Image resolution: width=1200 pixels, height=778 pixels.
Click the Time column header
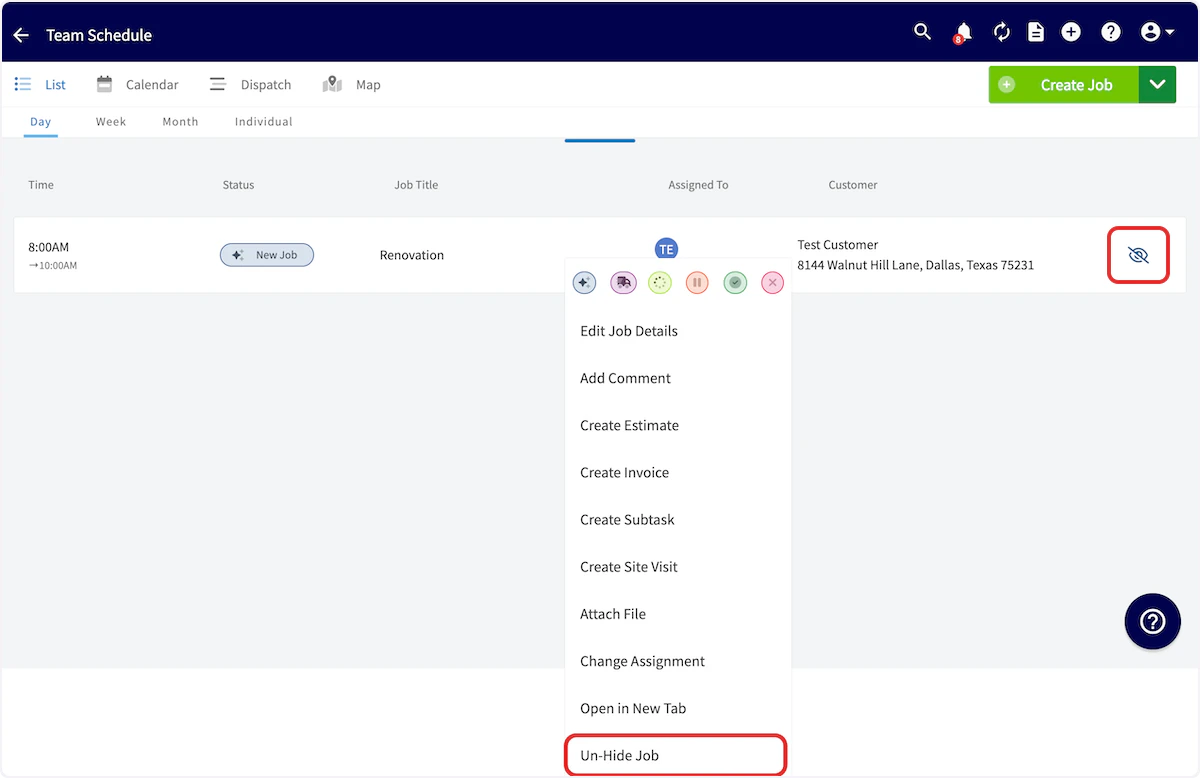click(x=41, y=185)
